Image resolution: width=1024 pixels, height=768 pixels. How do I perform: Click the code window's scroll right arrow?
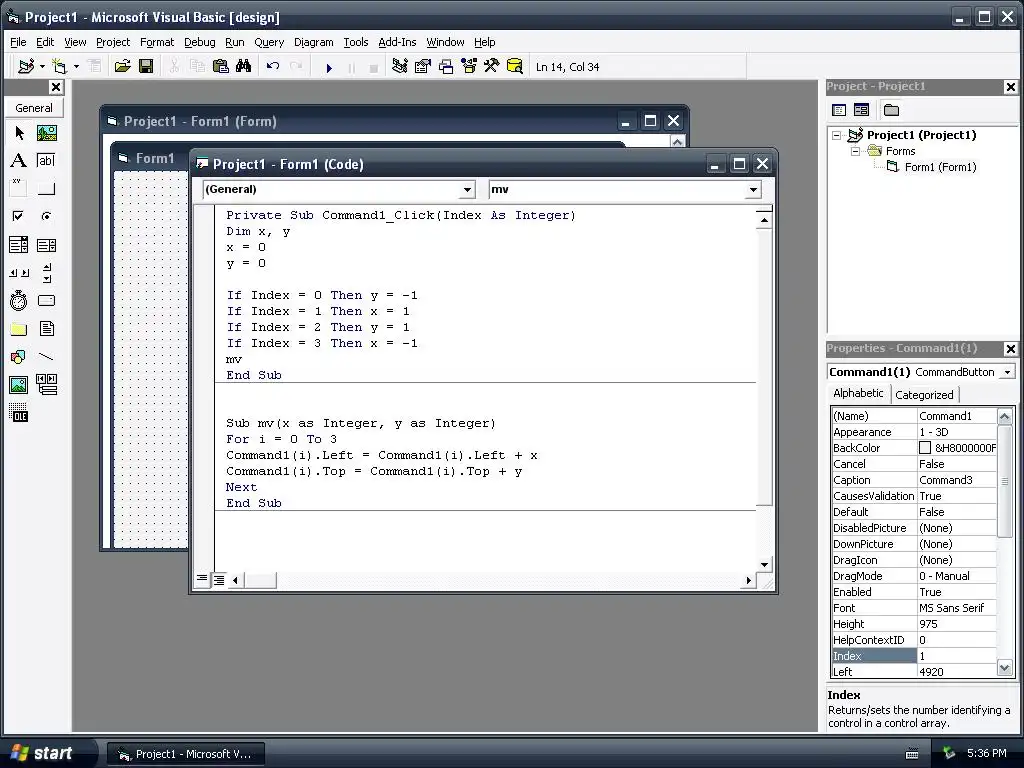pyautogui.click(x=748, y=580)
